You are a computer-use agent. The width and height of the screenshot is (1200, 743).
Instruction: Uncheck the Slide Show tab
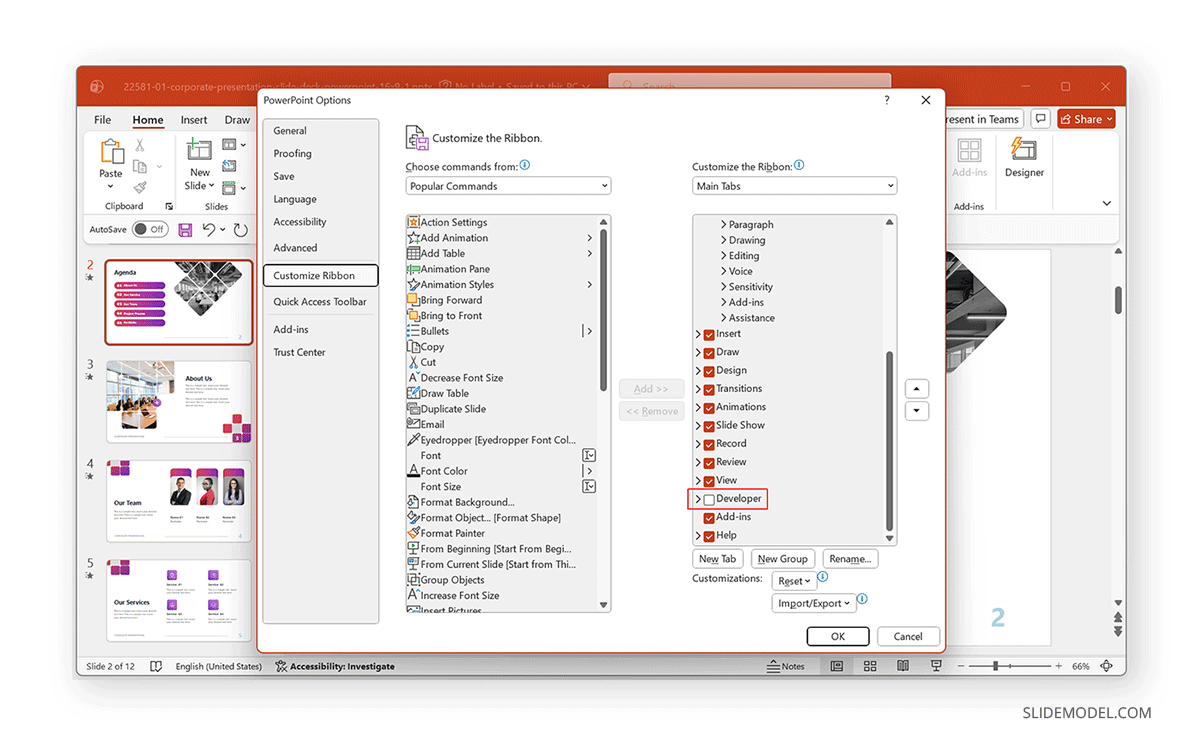(708, 425)
